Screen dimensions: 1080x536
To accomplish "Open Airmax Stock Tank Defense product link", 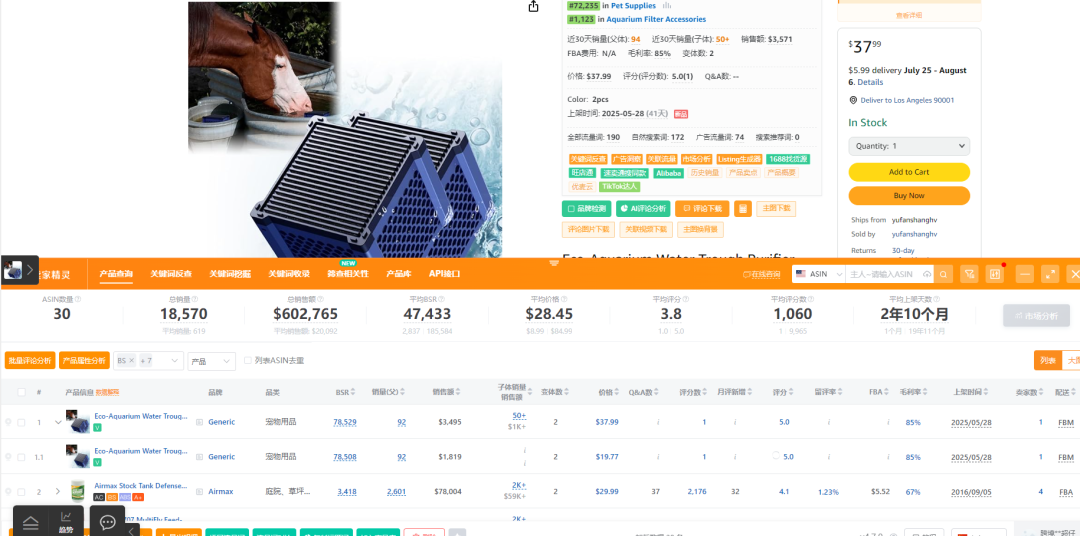I will [141, 486].
